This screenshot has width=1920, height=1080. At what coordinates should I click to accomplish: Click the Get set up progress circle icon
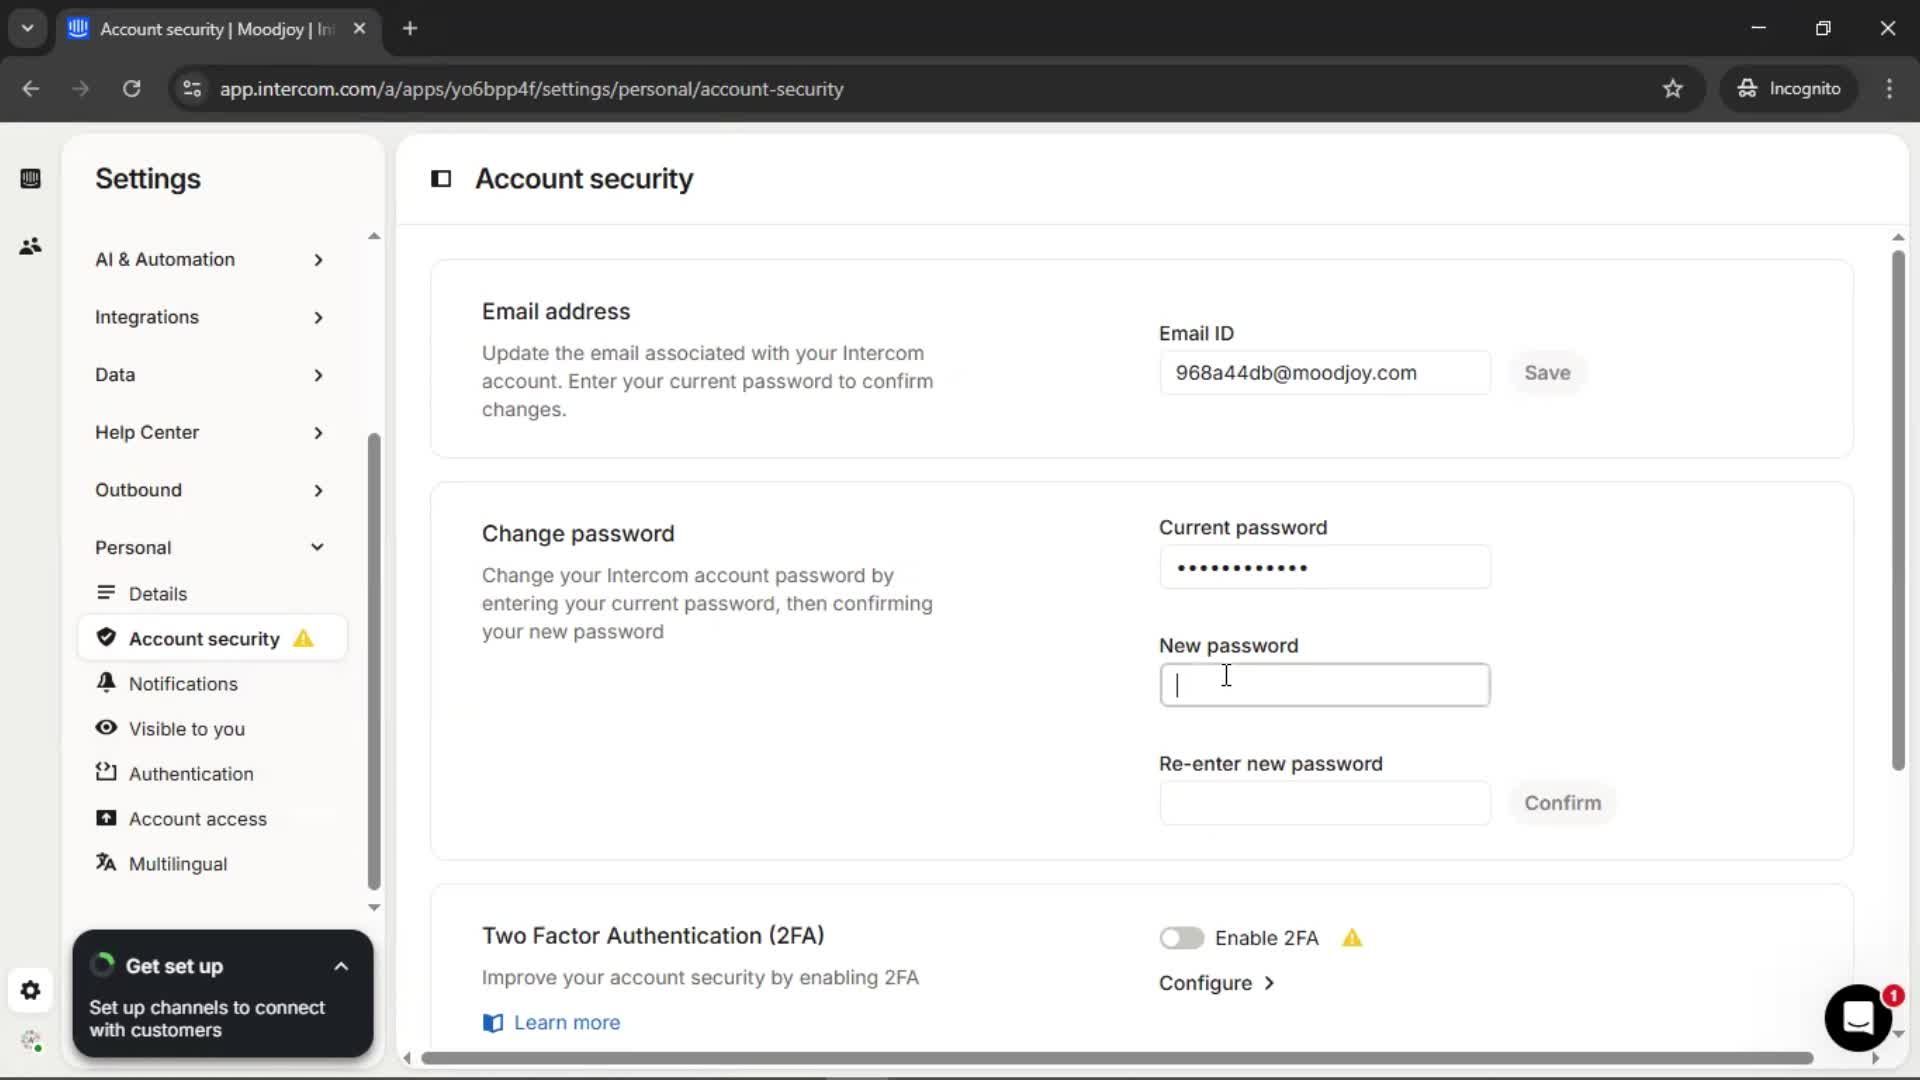(x=102, y=965)
